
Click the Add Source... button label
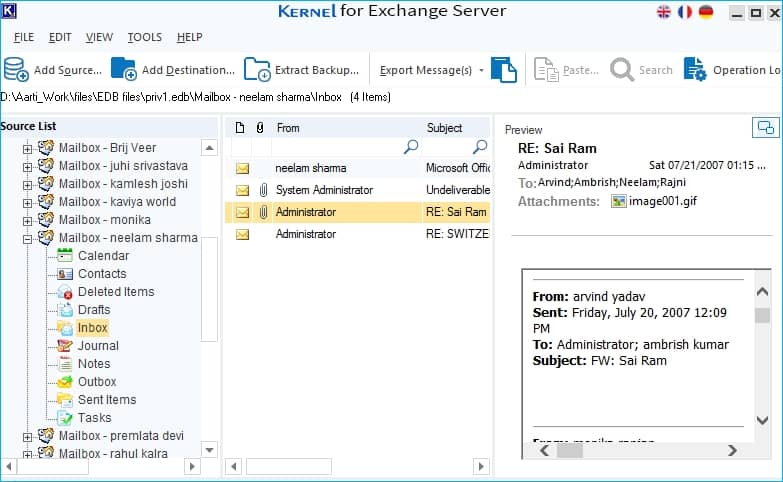click(x=68, y=70)
